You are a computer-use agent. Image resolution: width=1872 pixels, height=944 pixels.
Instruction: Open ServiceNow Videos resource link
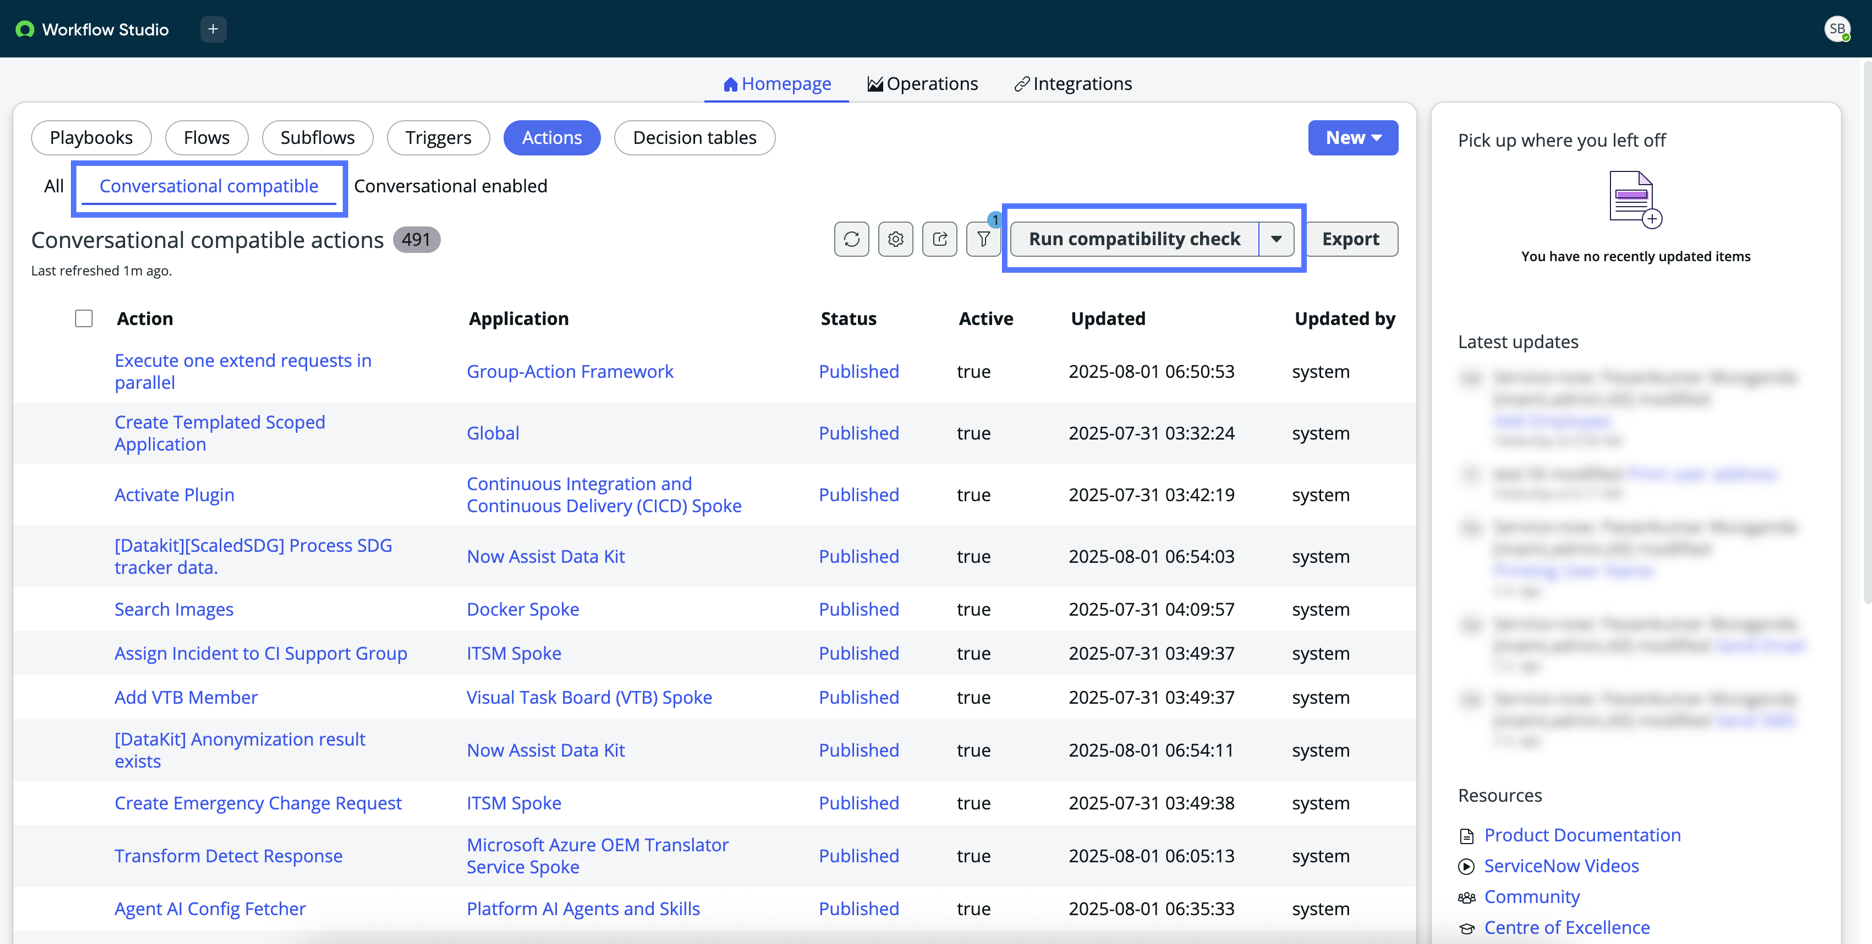(x=1561, y=866)
